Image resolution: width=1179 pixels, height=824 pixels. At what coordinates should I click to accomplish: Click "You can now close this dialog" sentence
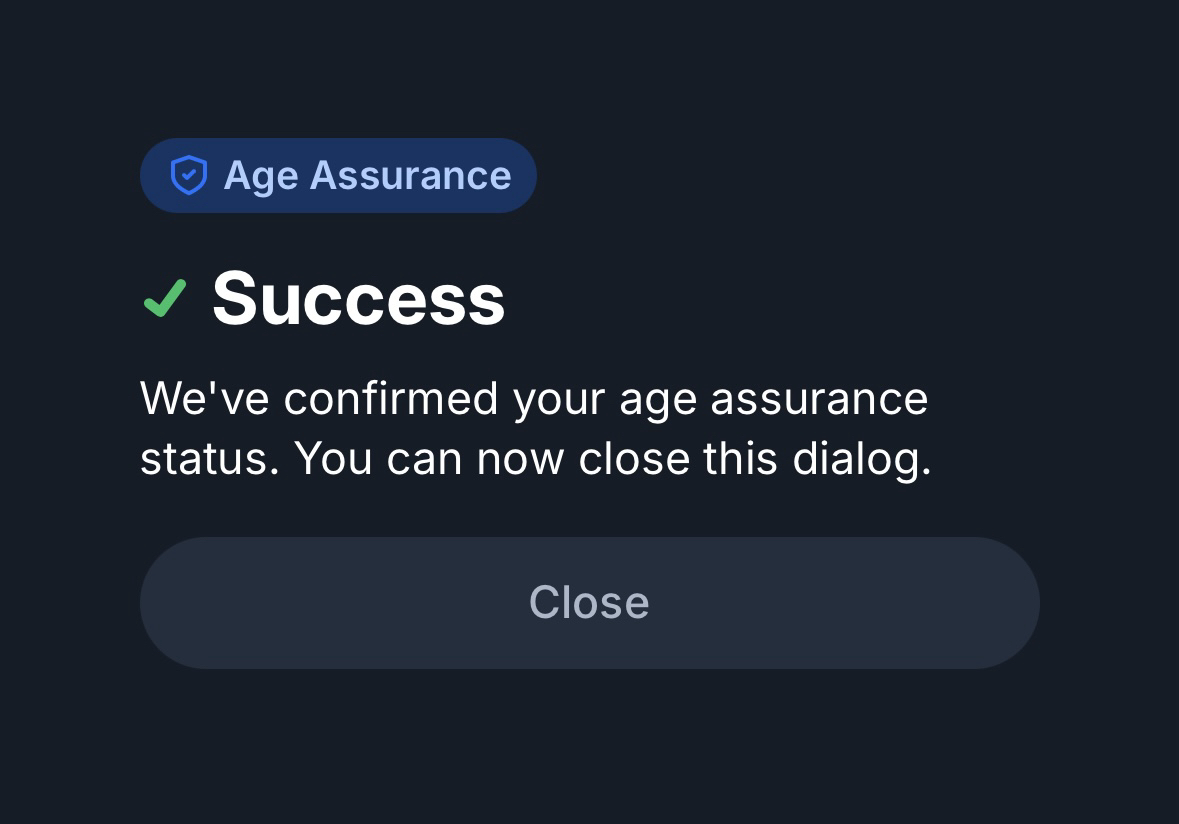point(612,459)
